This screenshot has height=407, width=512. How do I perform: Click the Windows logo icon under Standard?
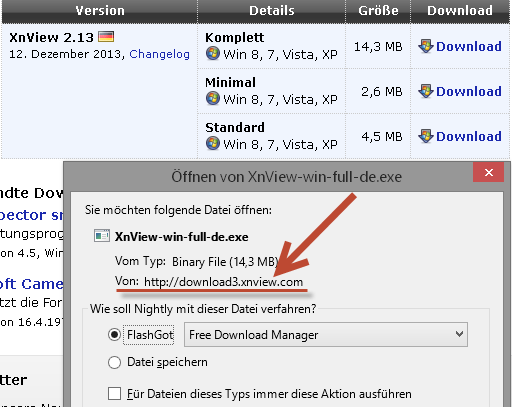pyautogui.click(x=213, y=143)
